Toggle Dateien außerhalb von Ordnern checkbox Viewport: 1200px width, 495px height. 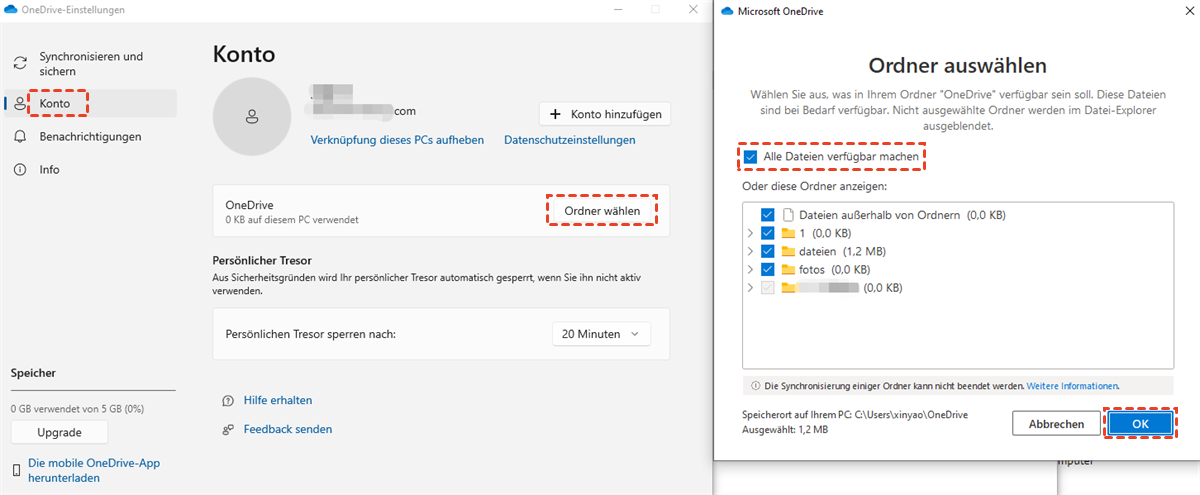[767, 214]
